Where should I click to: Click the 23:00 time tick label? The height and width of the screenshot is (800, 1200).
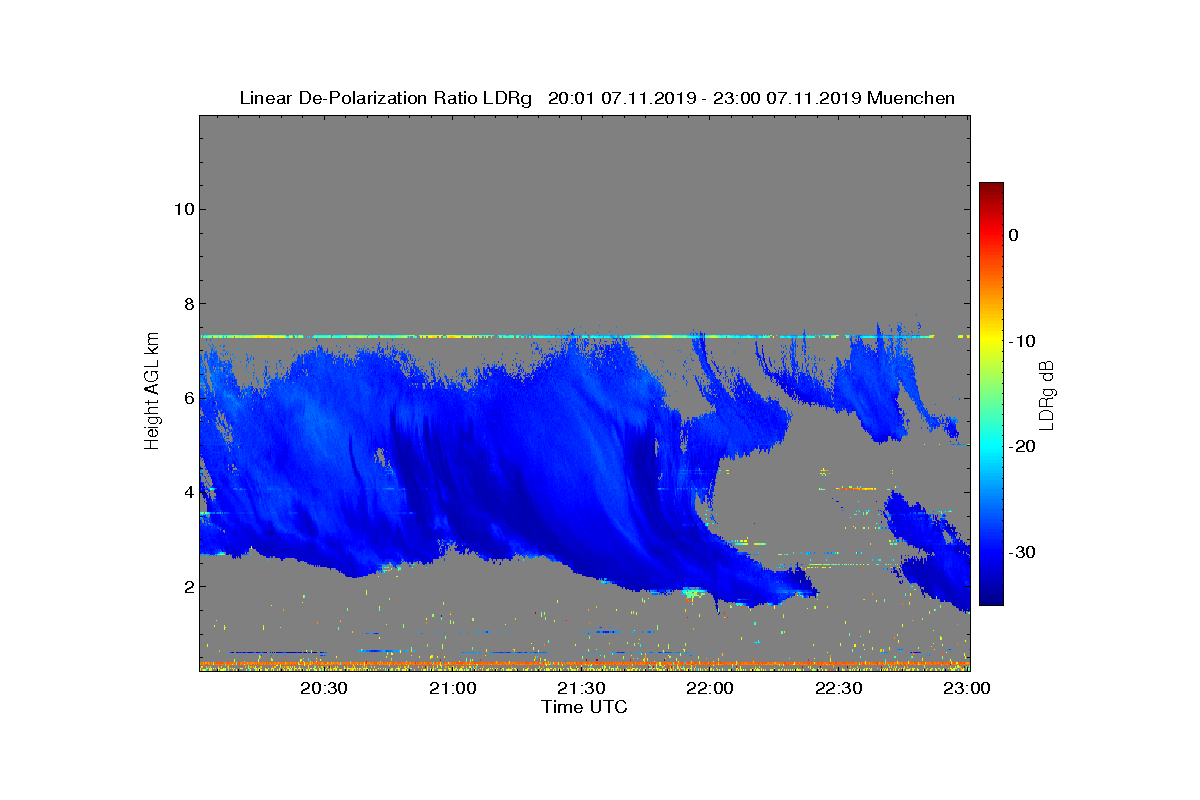pos(967,688)
